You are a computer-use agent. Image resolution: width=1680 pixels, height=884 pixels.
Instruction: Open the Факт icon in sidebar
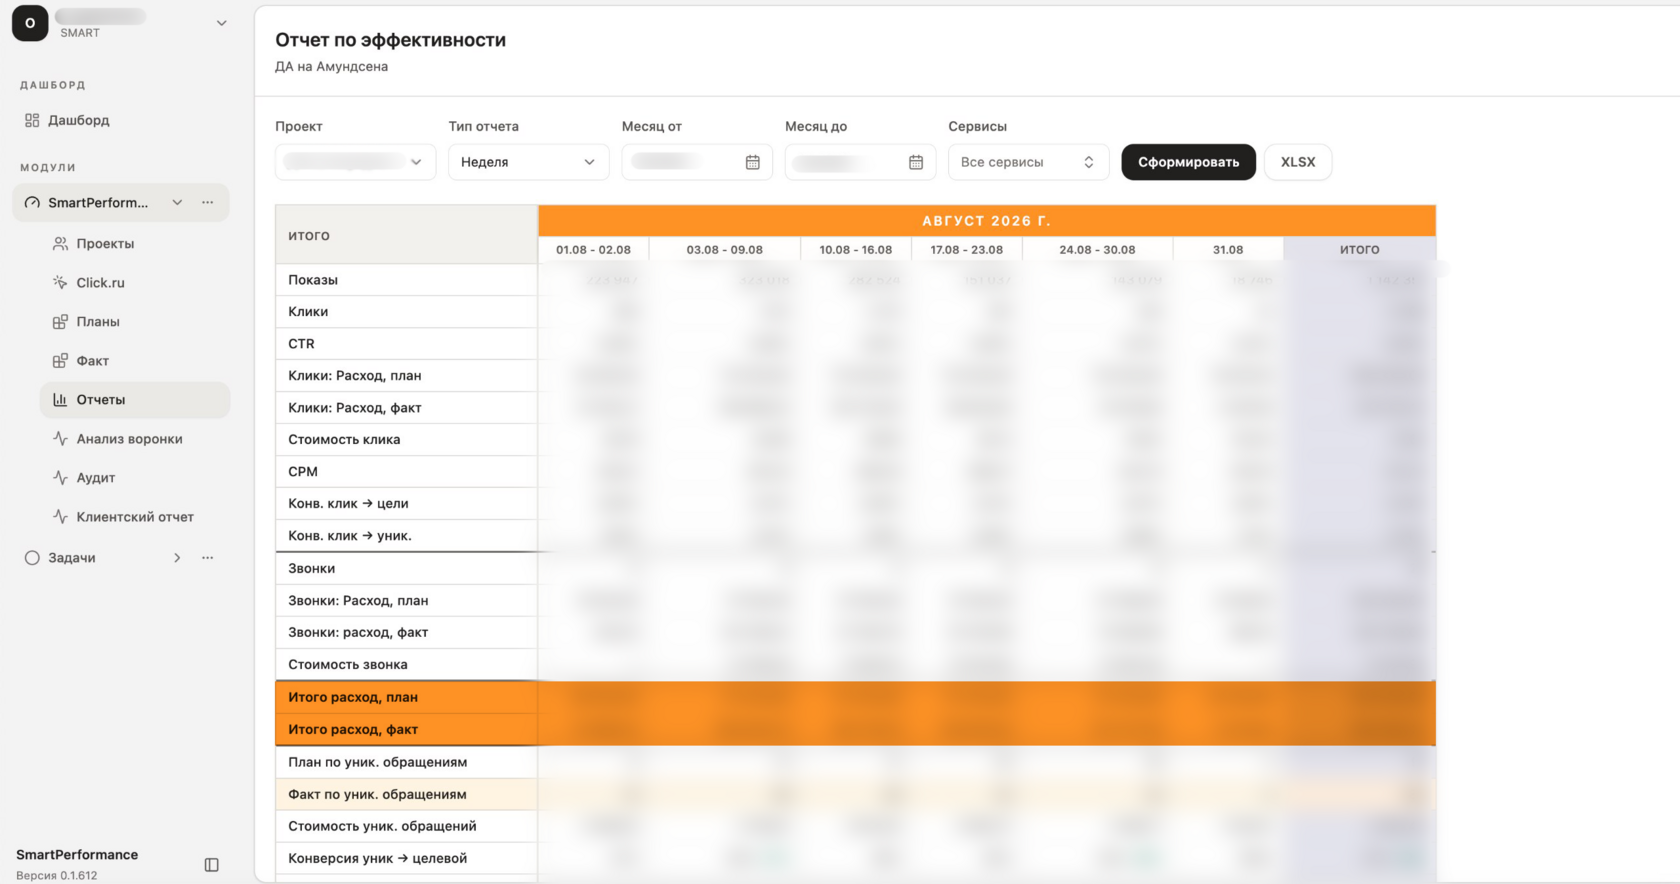point(60,361)
